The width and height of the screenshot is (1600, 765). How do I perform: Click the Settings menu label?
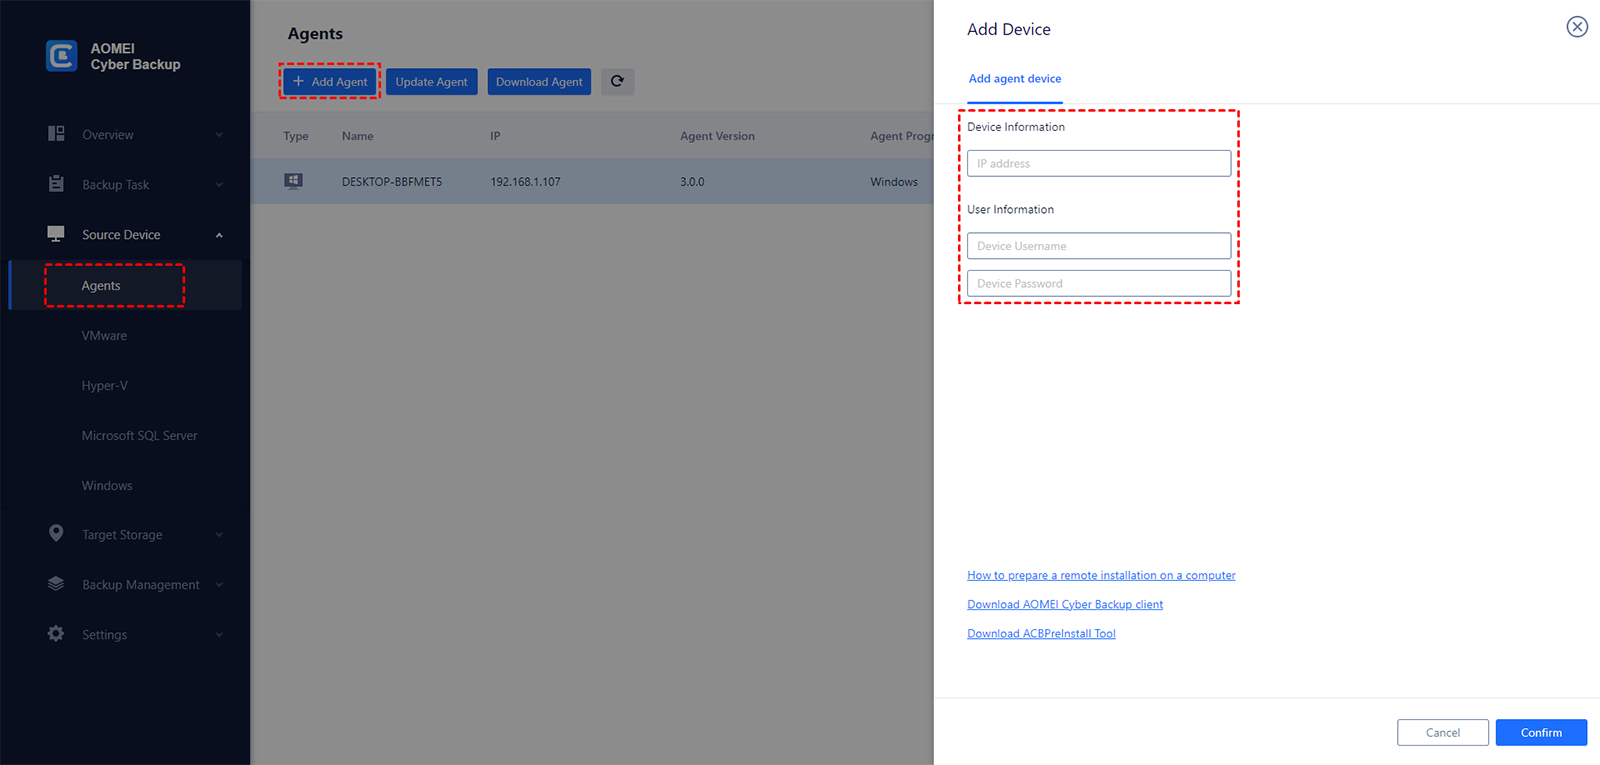(104, 635)
